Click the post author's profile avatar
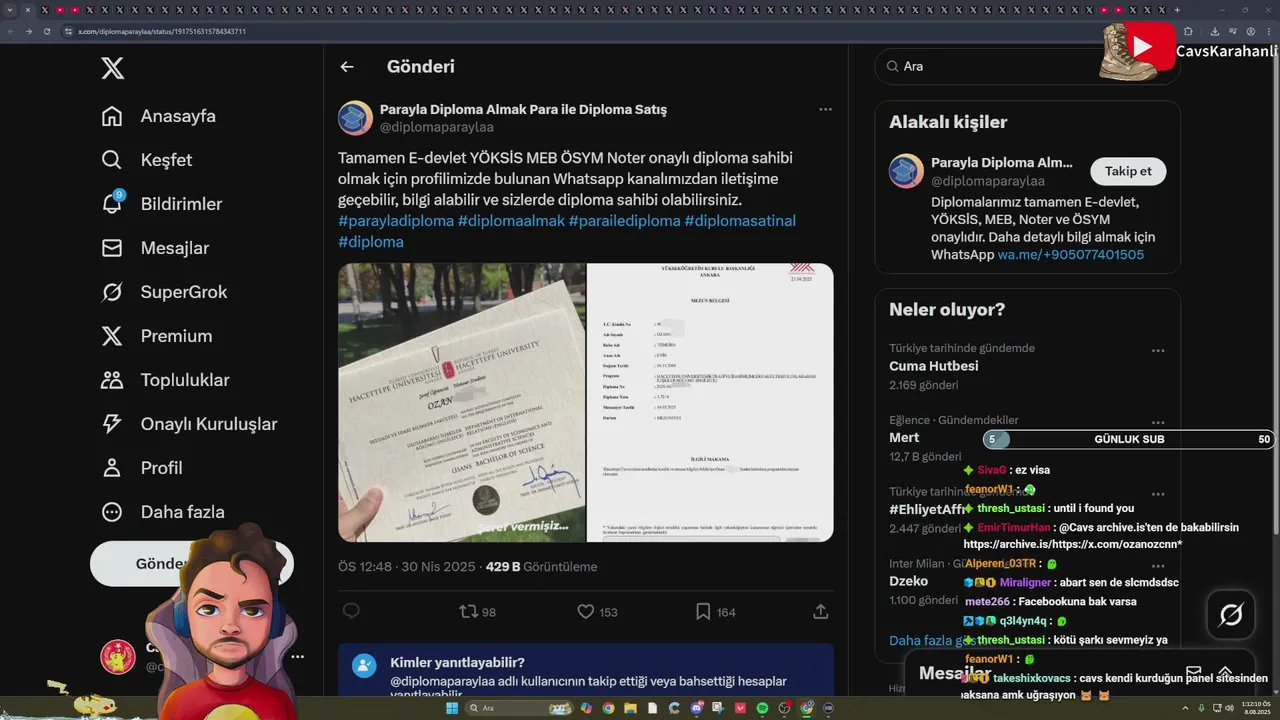Viewport: 1280px width, 720px height. pos(355,118)
